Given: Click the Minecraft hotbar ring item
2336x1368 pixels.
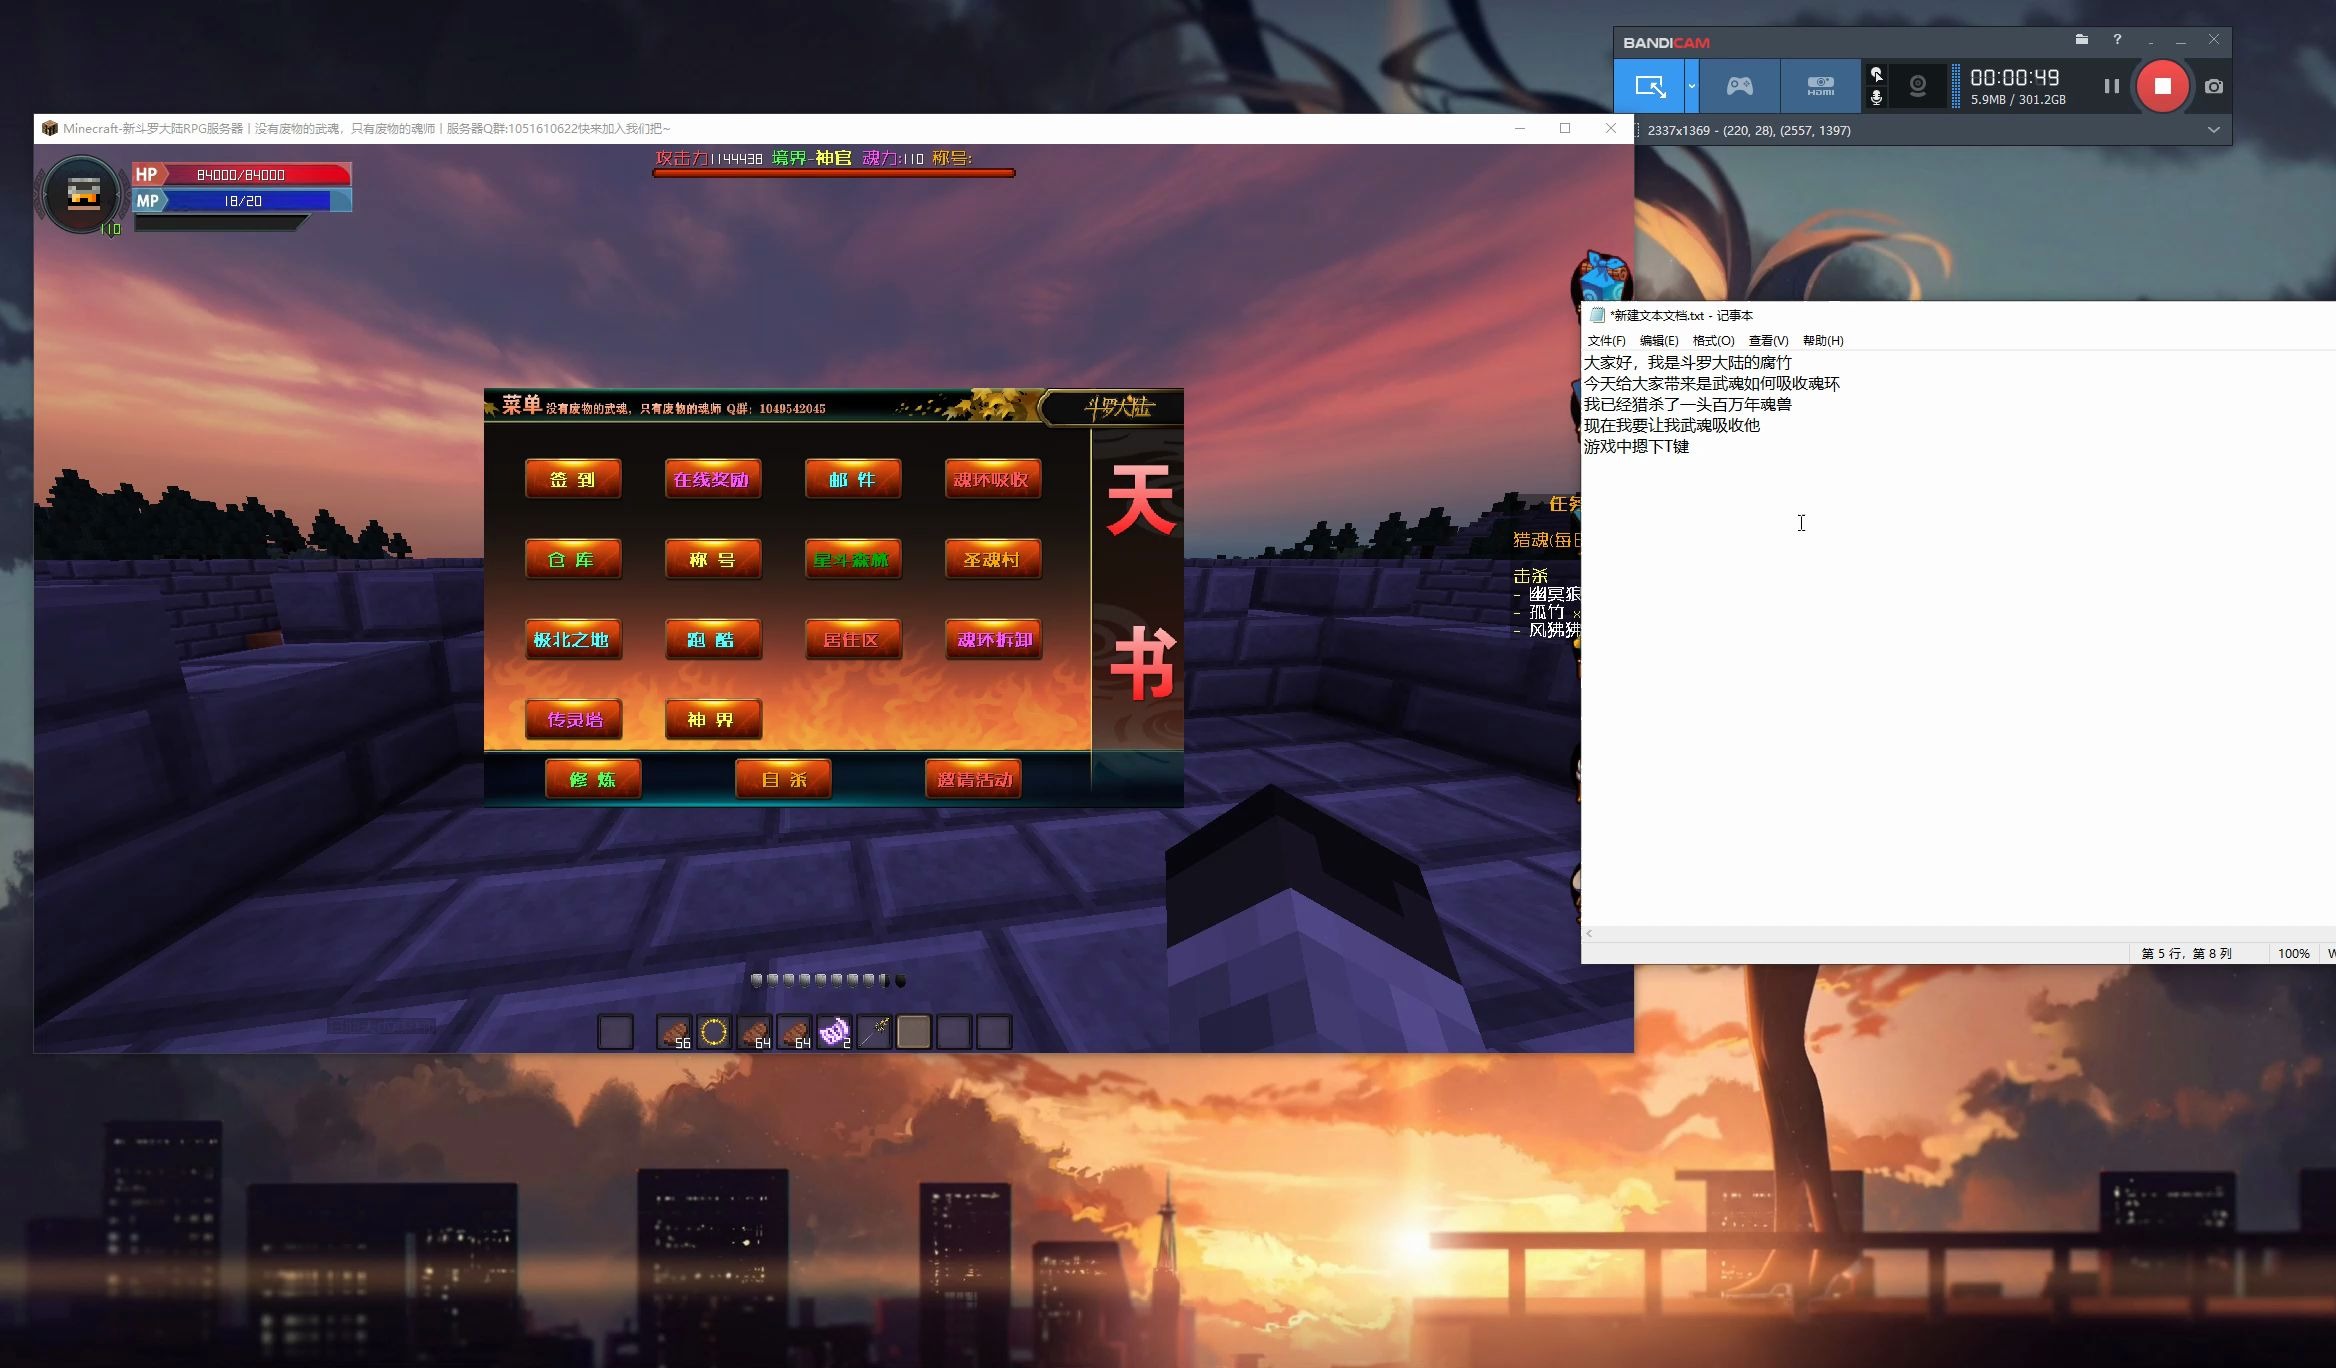Looking at the screenshot, I should click(713, 1032).
